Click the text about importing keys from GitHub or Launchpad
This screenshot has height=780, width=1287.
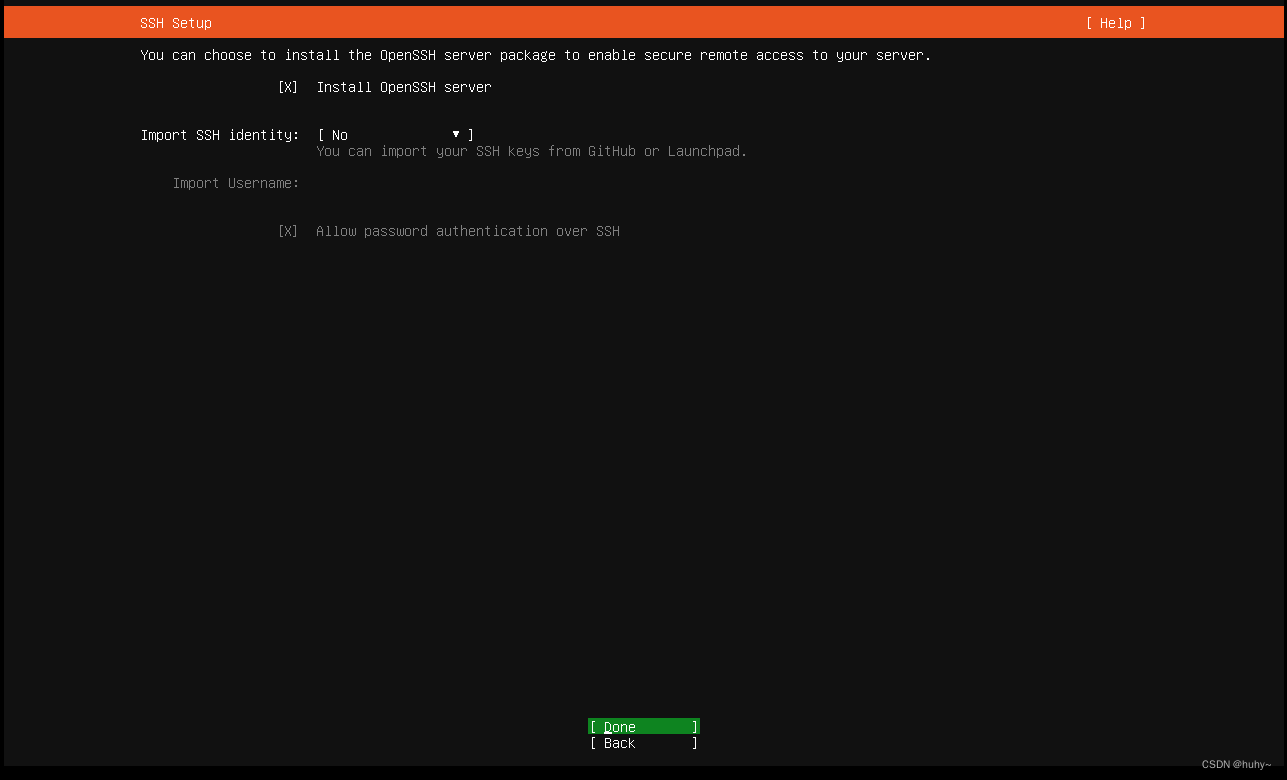click(532, 151)
